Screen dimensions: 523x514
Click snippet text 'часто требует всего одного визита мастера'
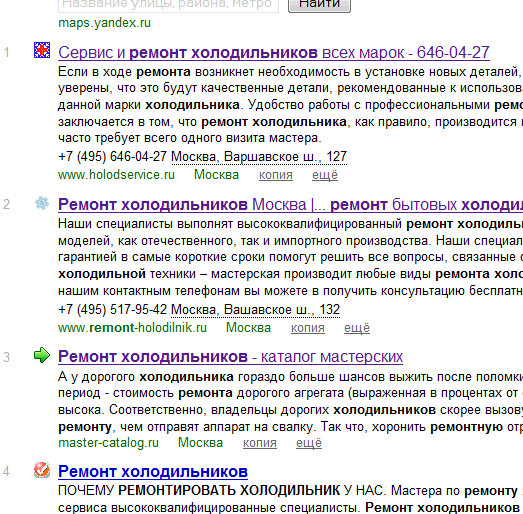click(x=190, y=138)
